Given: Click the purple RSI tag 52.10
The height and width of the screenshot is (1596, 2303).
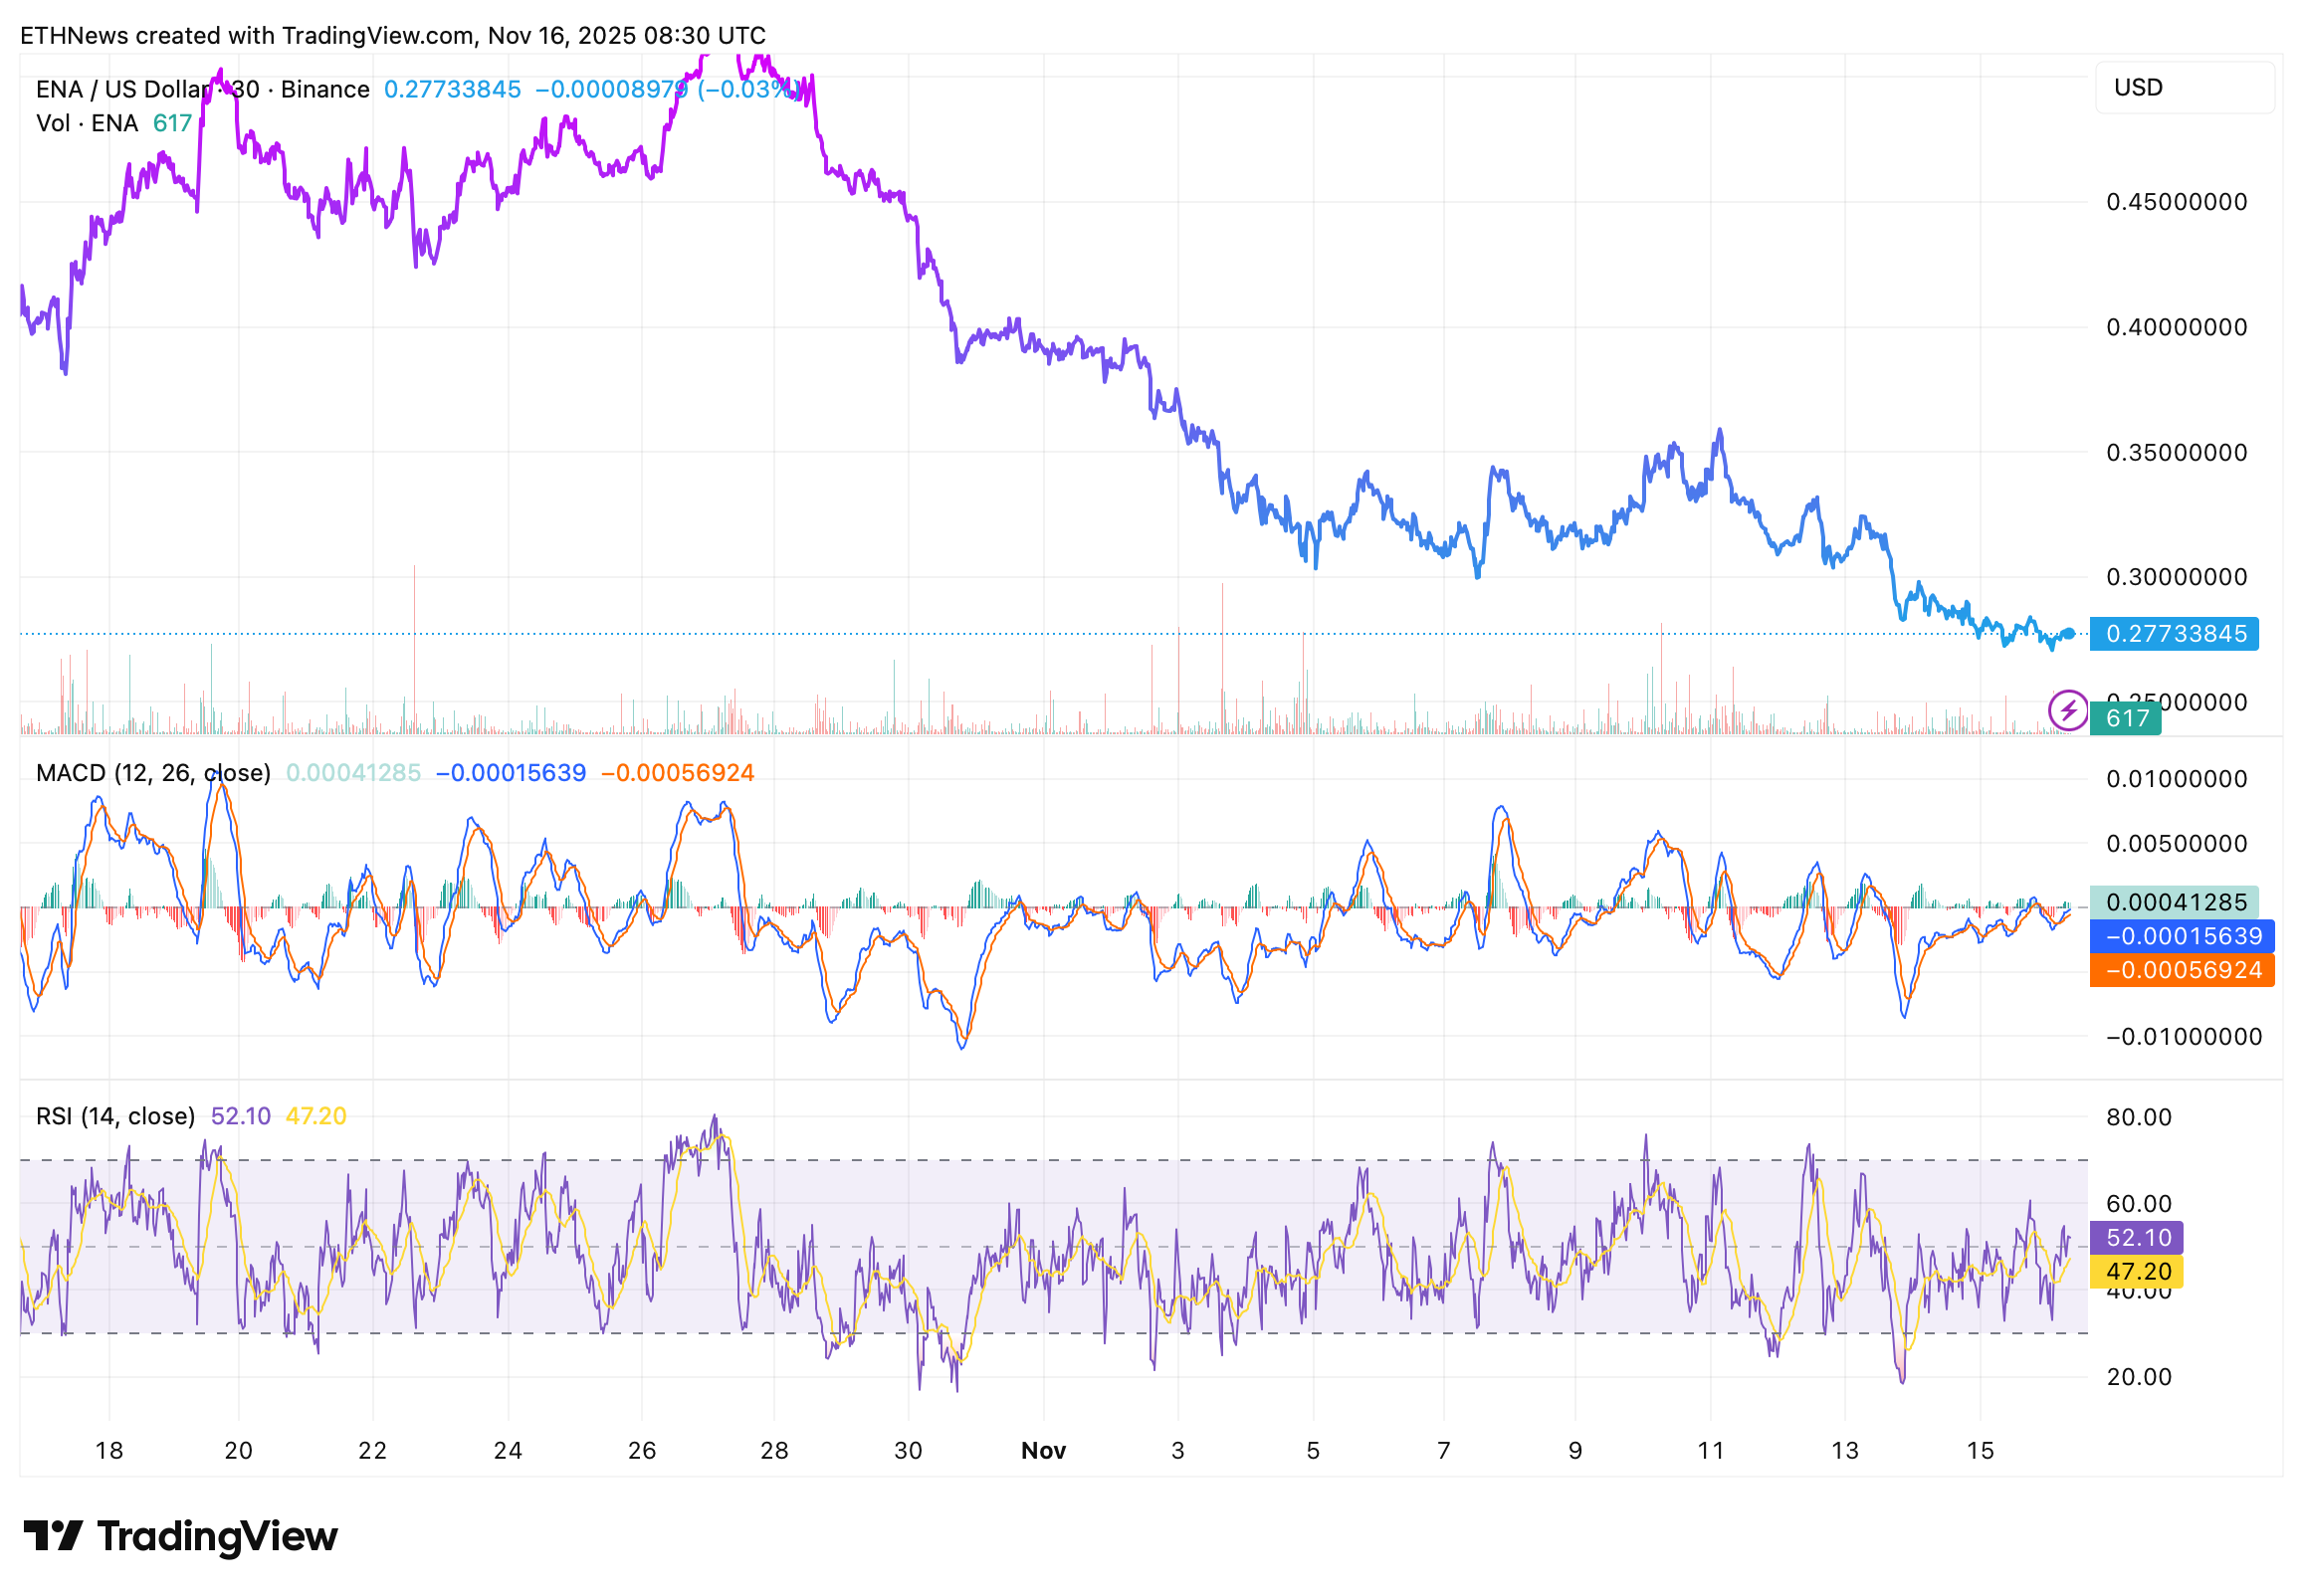Looking at the screenshot, I should 2135,1237.
